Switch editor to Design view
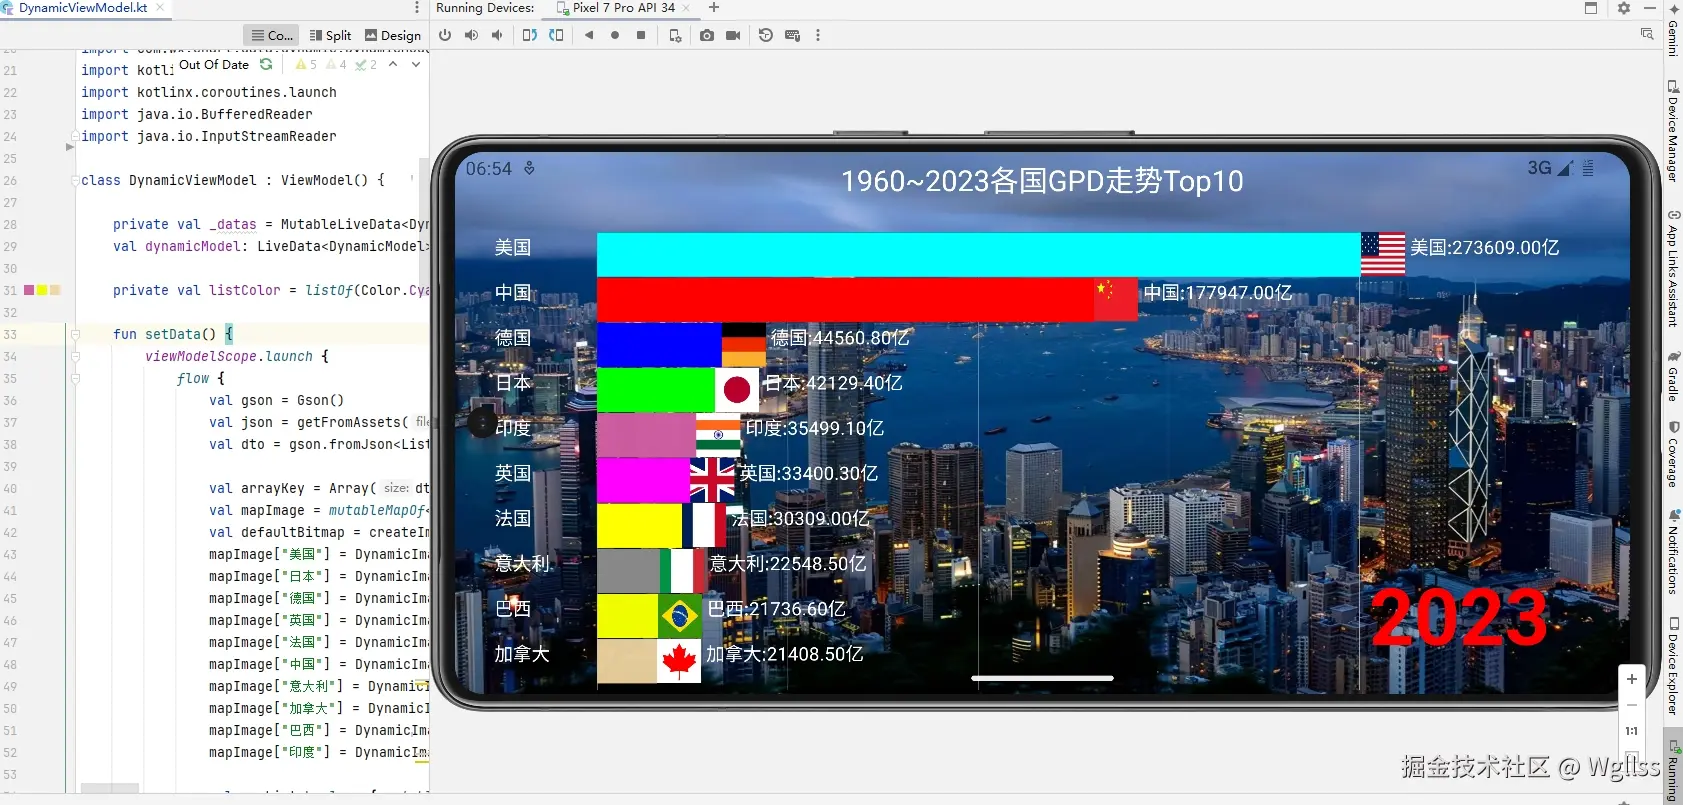 pyautogui.click(x=393, y=35)
